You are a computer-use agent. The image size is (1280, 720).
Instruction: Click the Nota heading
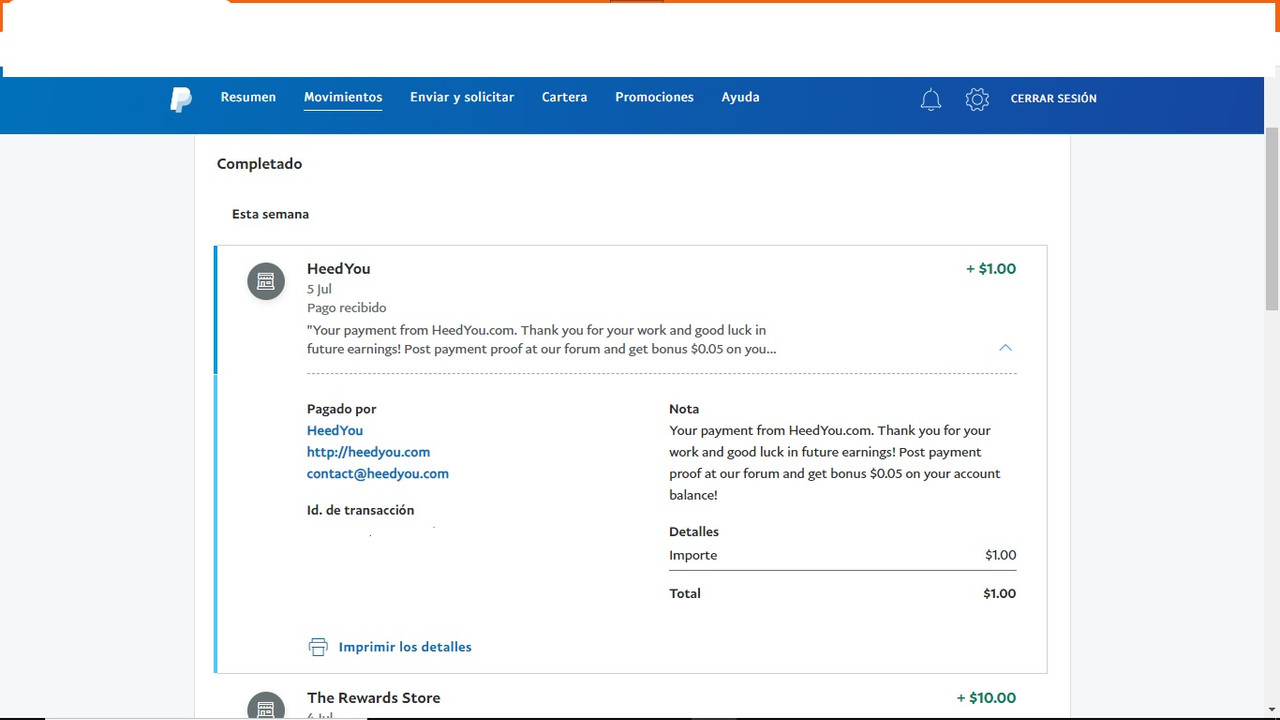pyautogui.click(x=684, y=409)
